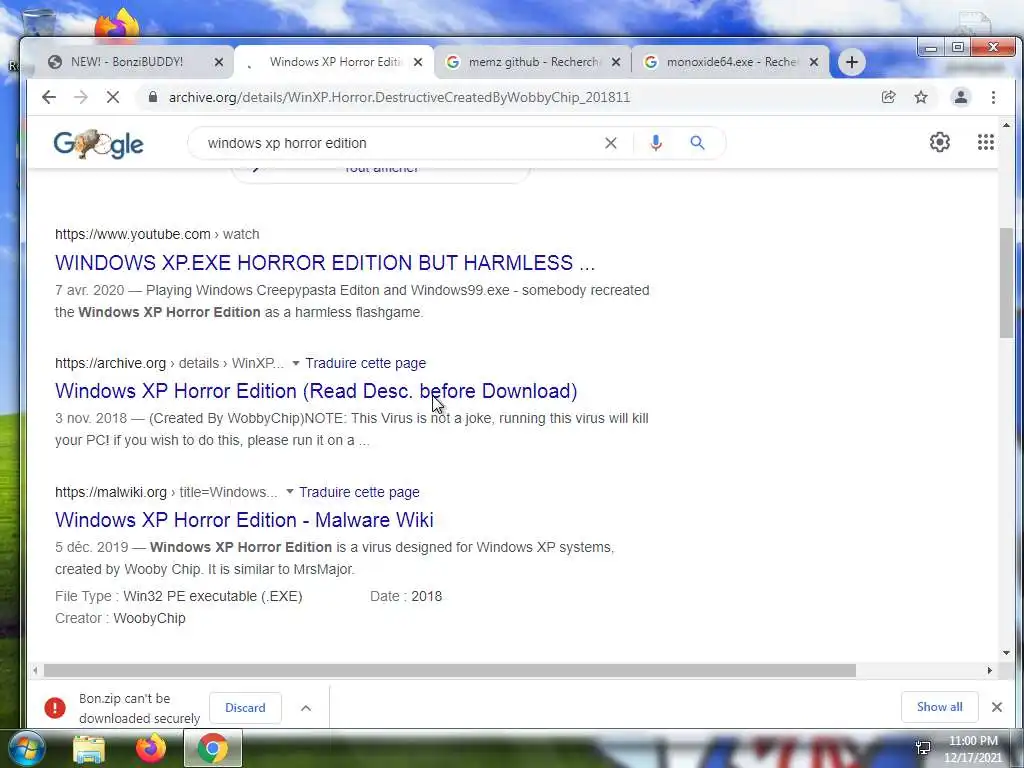1024x768 pixels.
Task: Open a new tab with plus button
Action: pos(852,62)
